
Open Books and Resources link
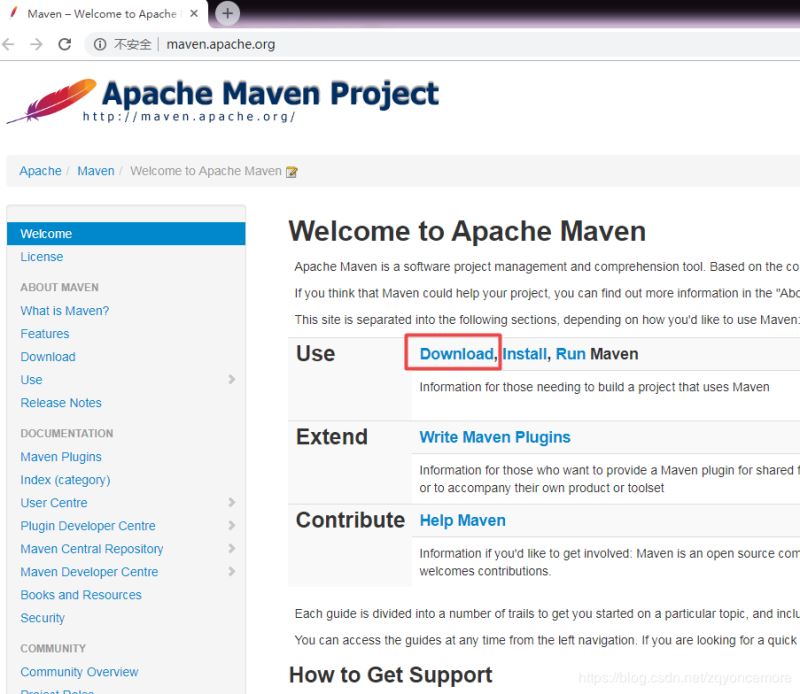point(81,595)
